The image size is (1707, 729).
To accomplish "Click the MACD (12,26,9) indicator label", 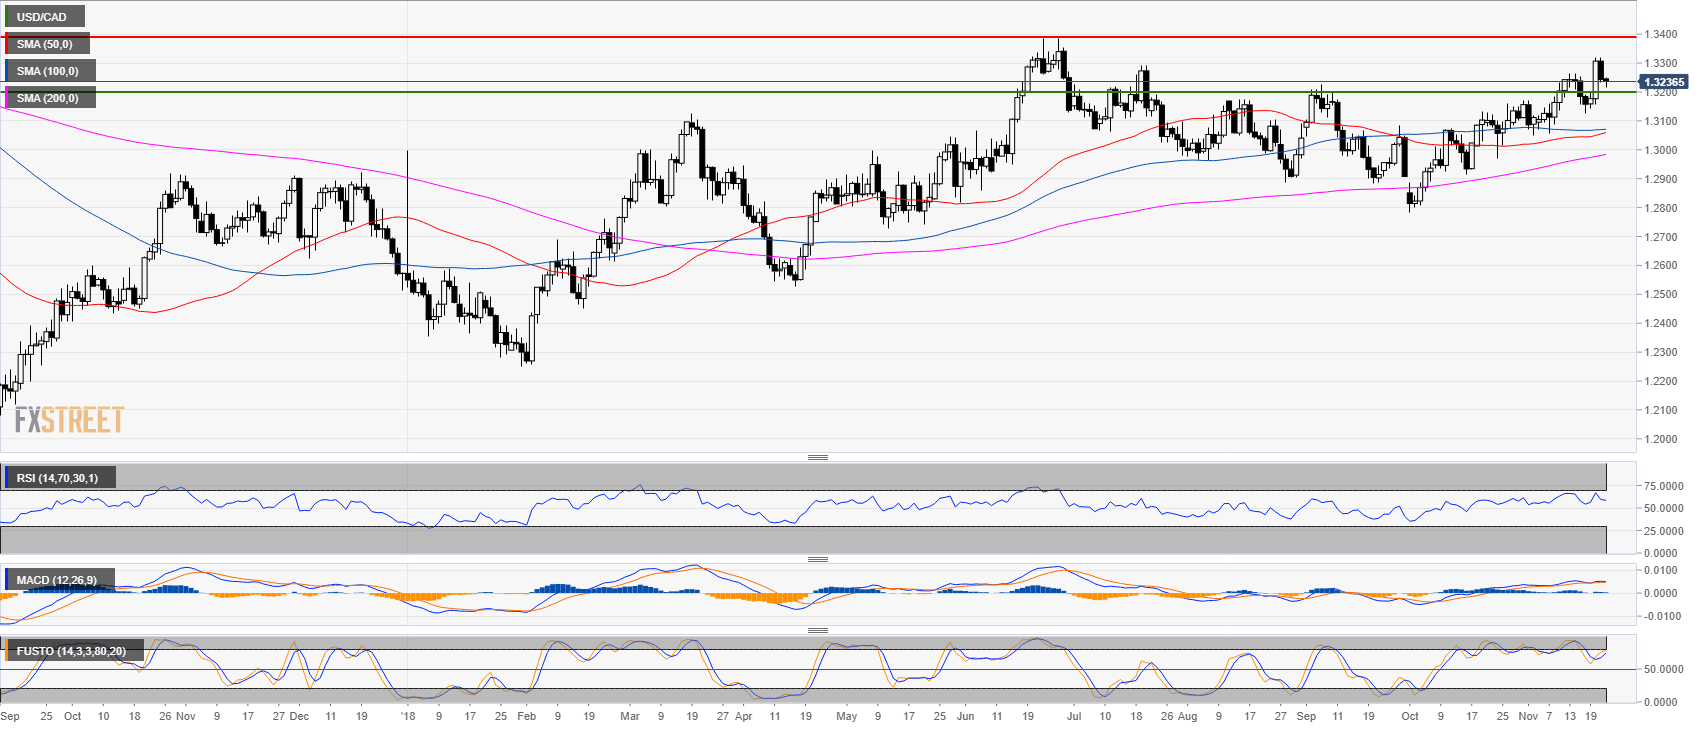I will [x=57, y=580].
